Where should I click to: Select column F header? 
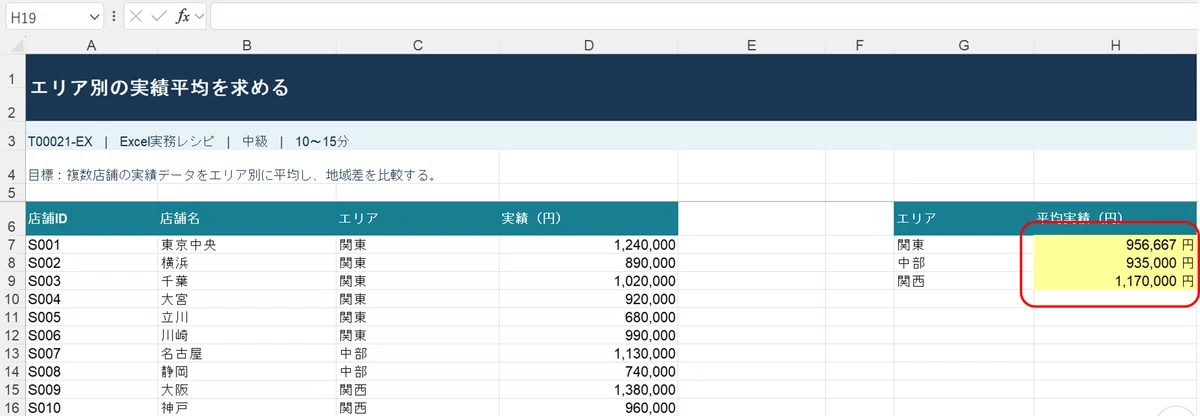859,45
